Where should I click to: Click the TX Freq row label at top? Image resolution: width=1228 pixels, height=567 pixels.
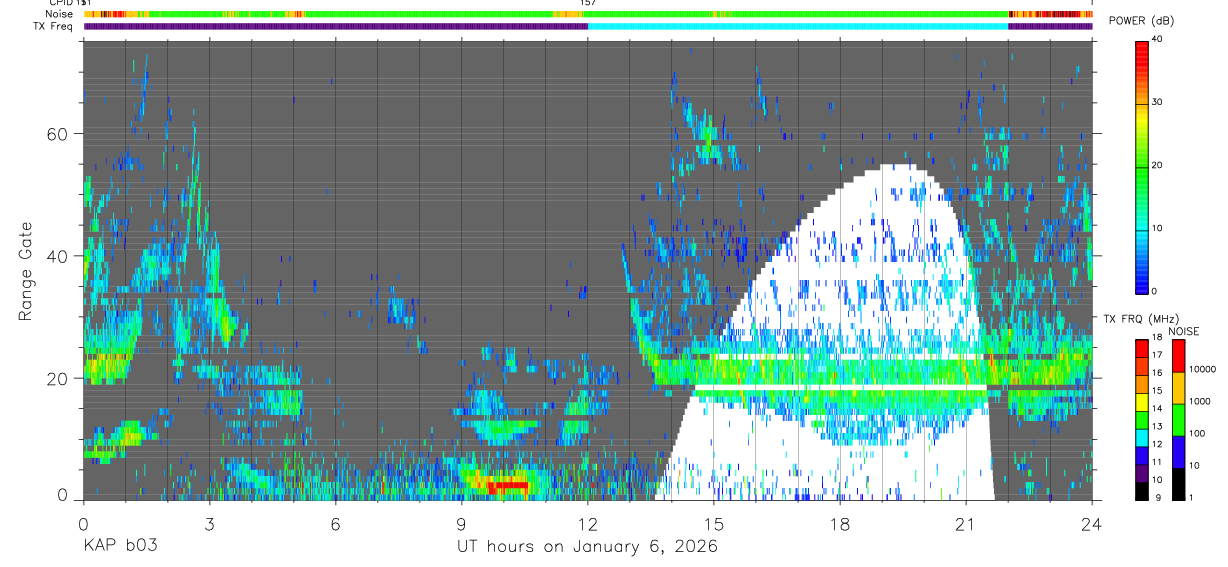pyautogui.click(x=53, y=26)
